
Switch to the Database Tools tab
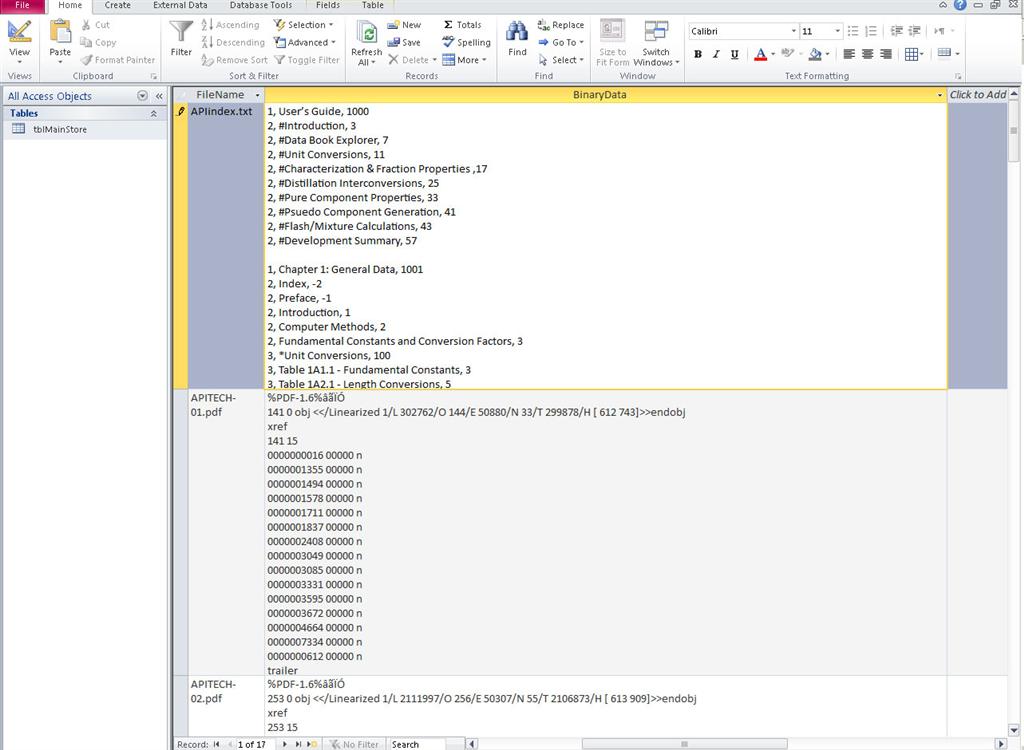pos(261,5)
